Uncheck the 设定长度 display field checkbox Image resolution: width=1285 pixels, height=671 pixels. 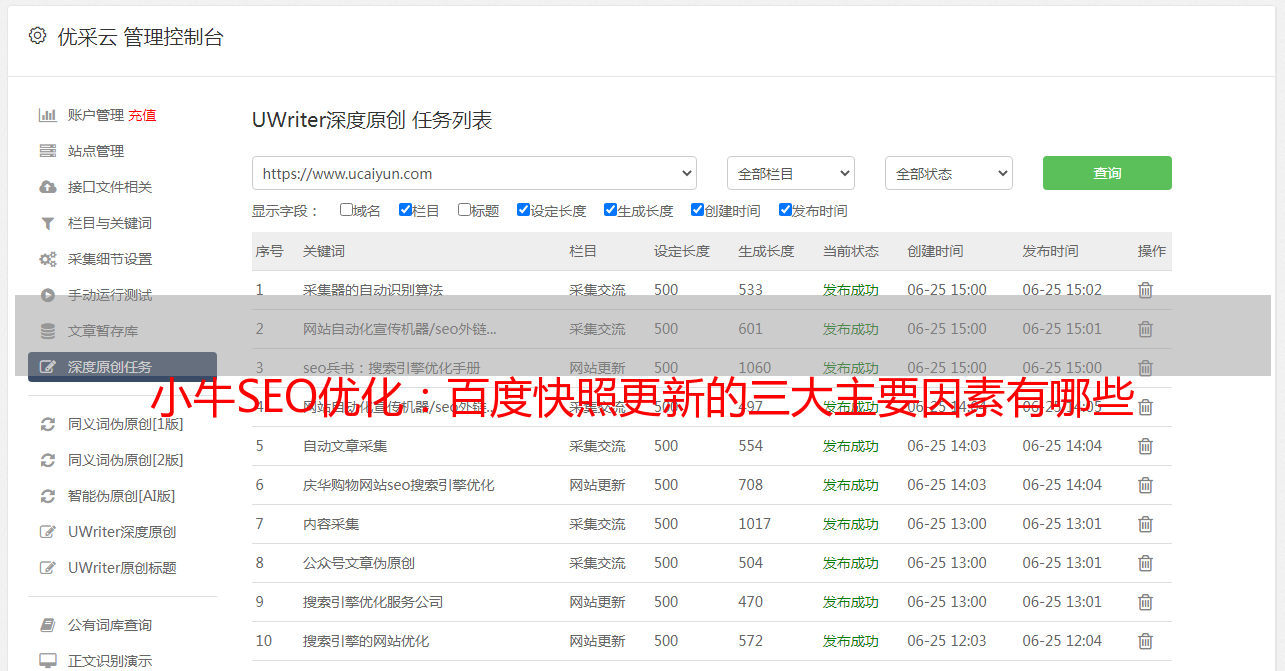pos(523,210)
